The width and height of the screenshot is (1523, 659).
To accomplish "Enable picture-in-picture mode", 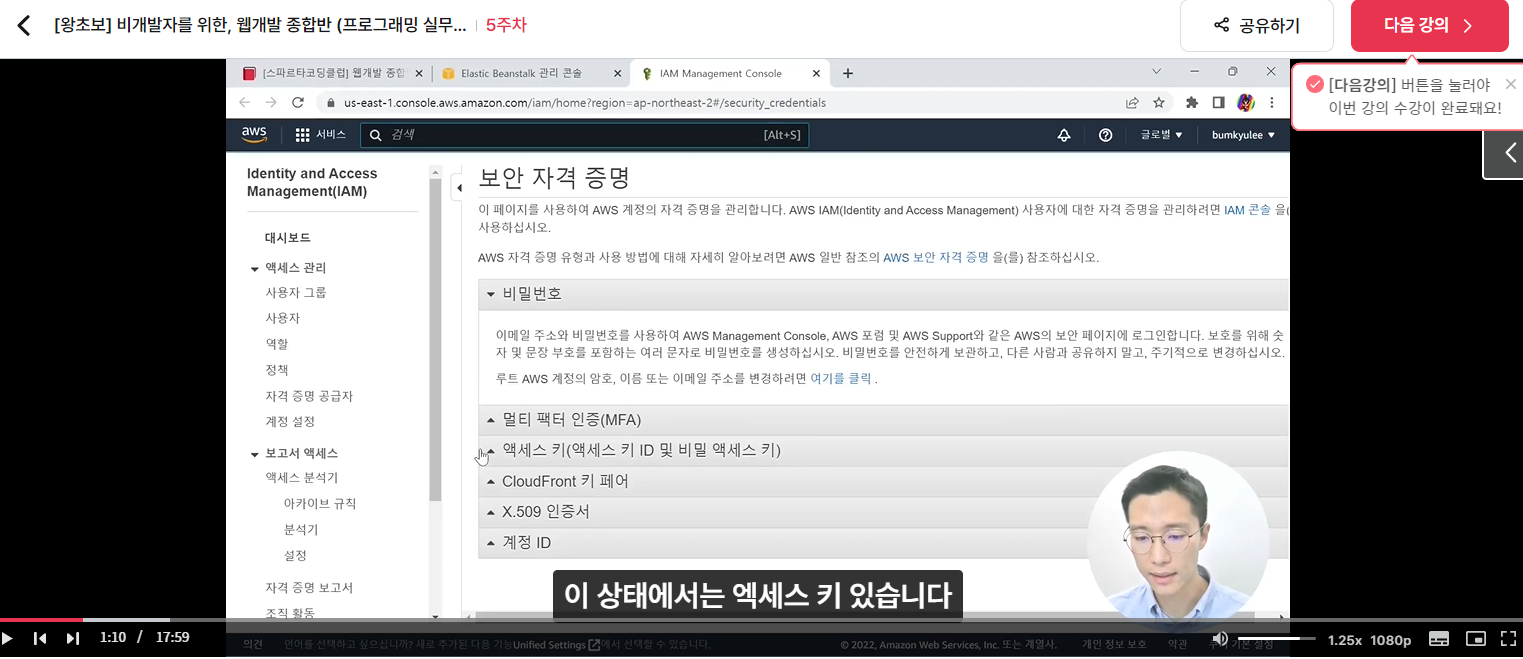I will coord(1476,638).
